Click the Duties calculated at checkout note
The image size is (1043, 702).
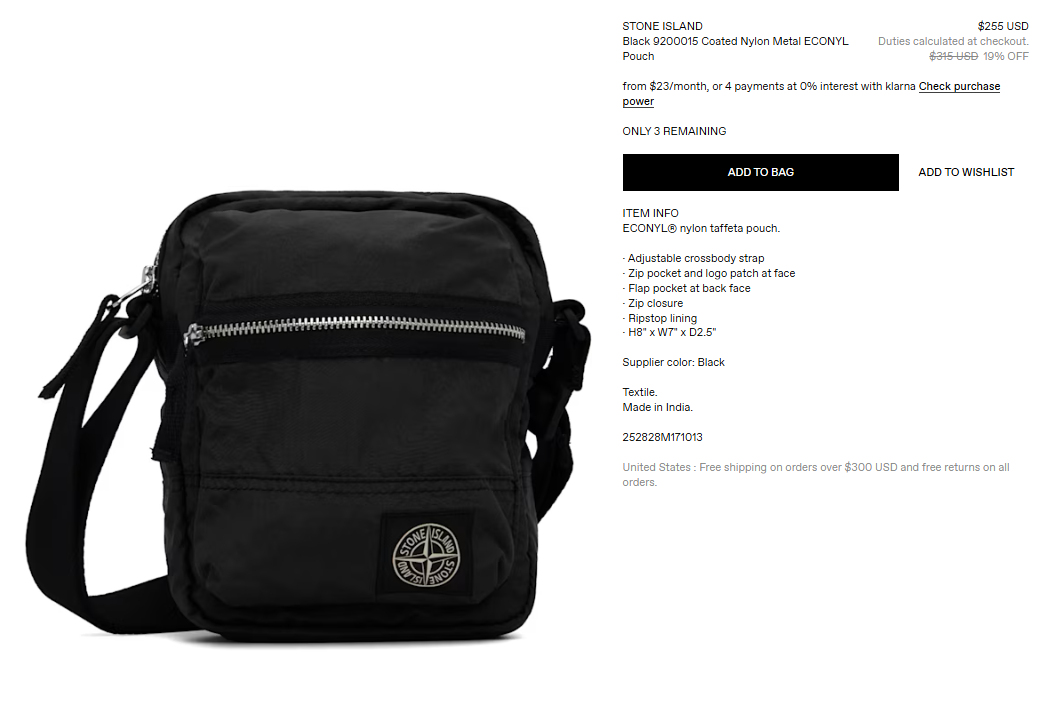(x=953, y=41)
